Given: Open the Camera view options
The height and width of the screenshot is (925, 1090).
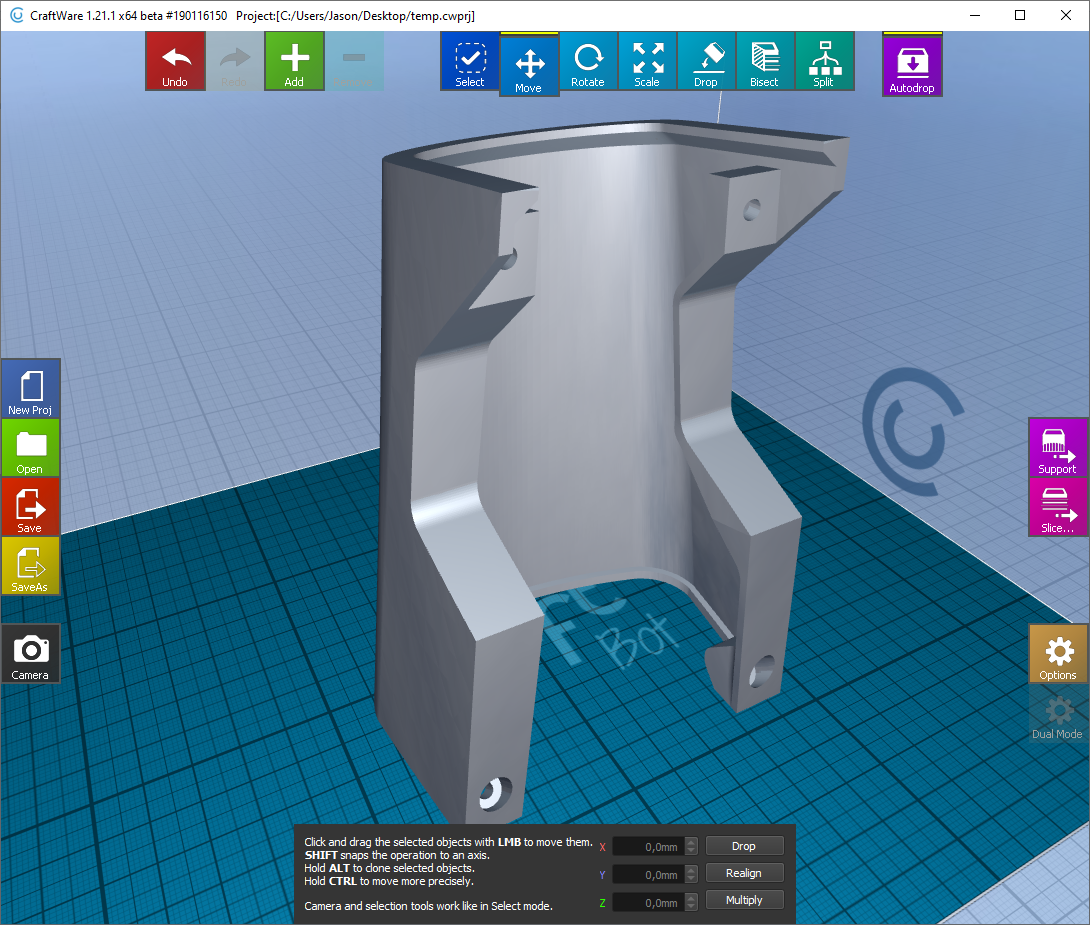Looking at the screenshot, I should pyautogui.click(x=31, y=653).
